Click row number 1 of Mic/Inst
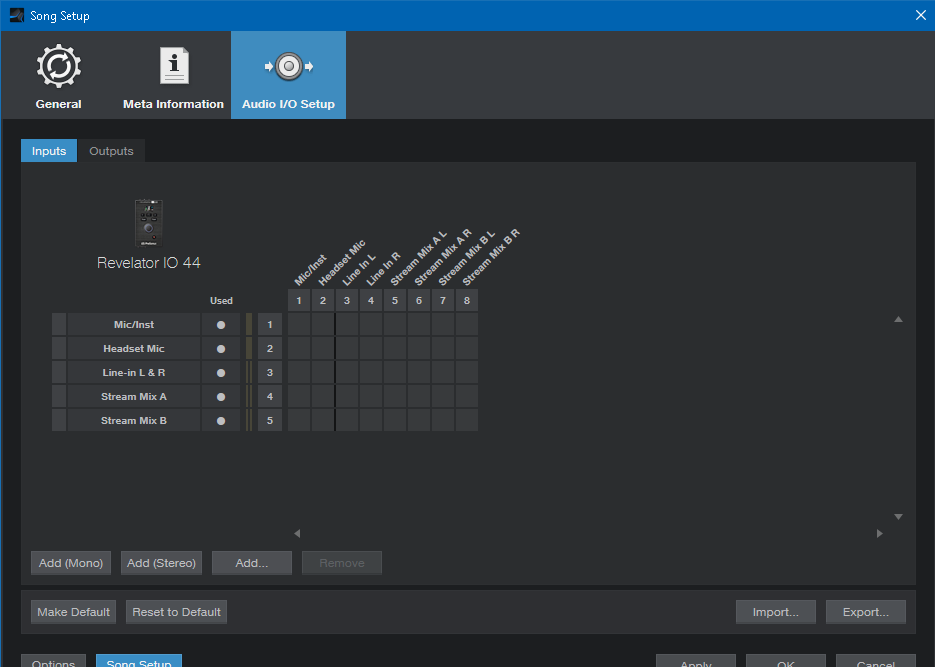The height and width of the screenshot is (667, 935). (x=270, y=324)
